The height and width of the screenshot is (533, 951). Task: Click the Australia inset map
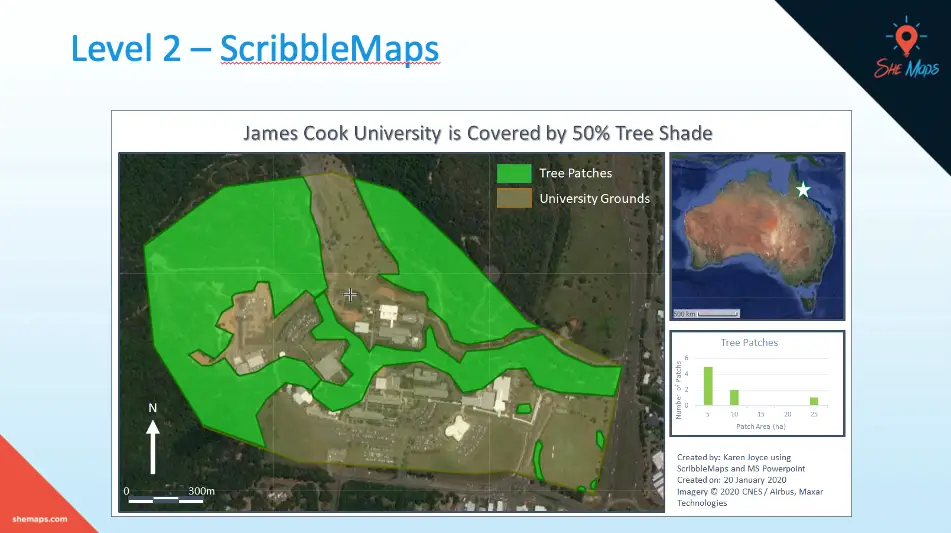(x=757, y=236)
